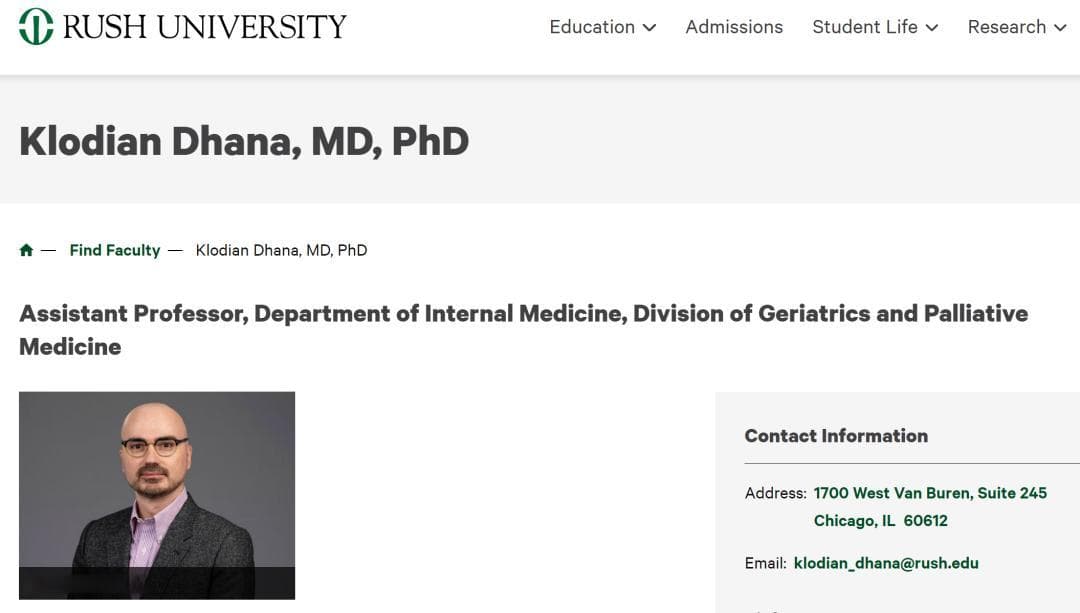Screen dimensions: 1080x613
Task: Click the Contact Information heading
Action: click(x=836, y=436)
